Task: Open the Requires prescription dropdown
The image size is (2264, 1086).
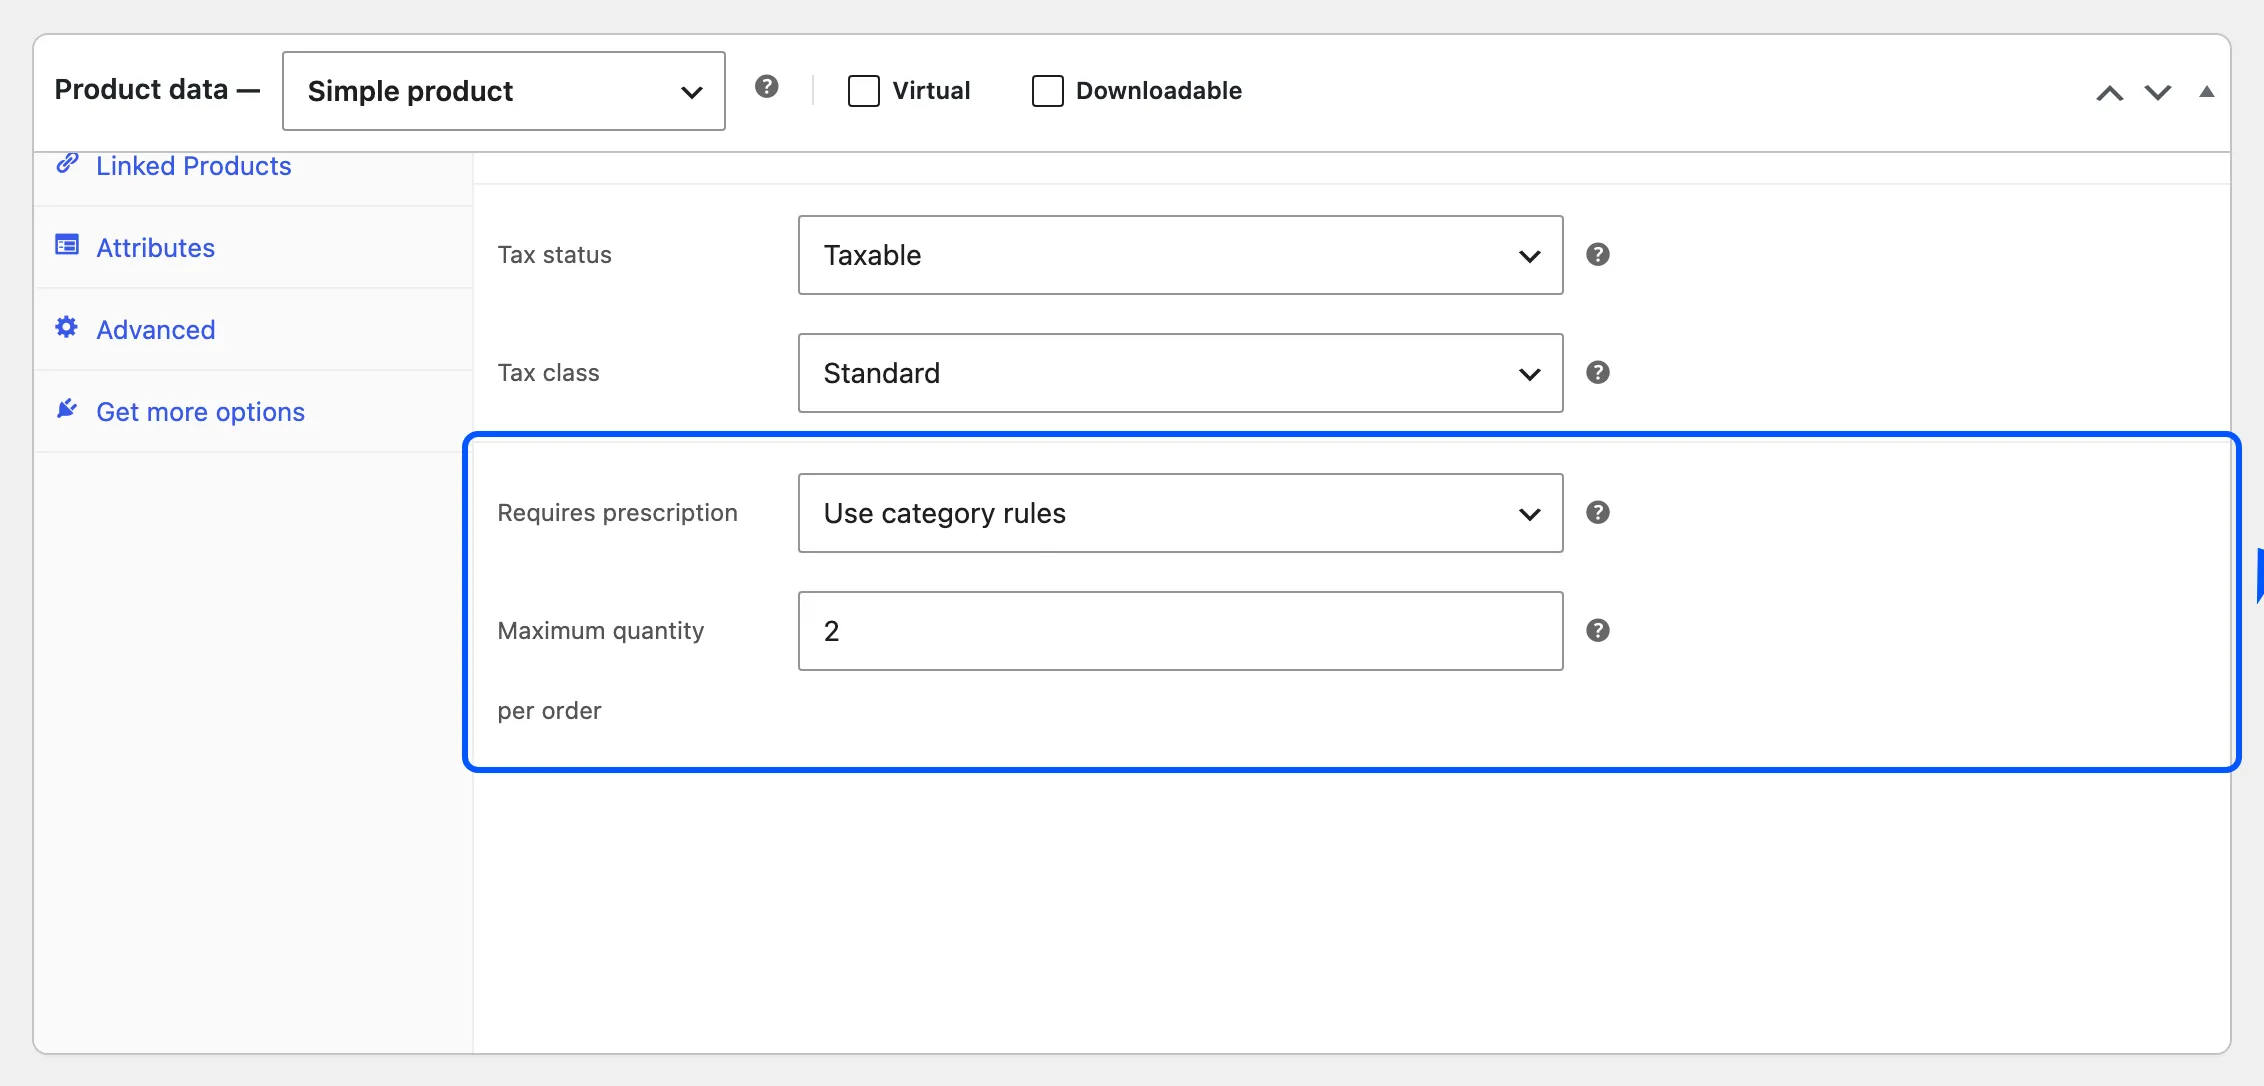Action: click(1181, 513)
